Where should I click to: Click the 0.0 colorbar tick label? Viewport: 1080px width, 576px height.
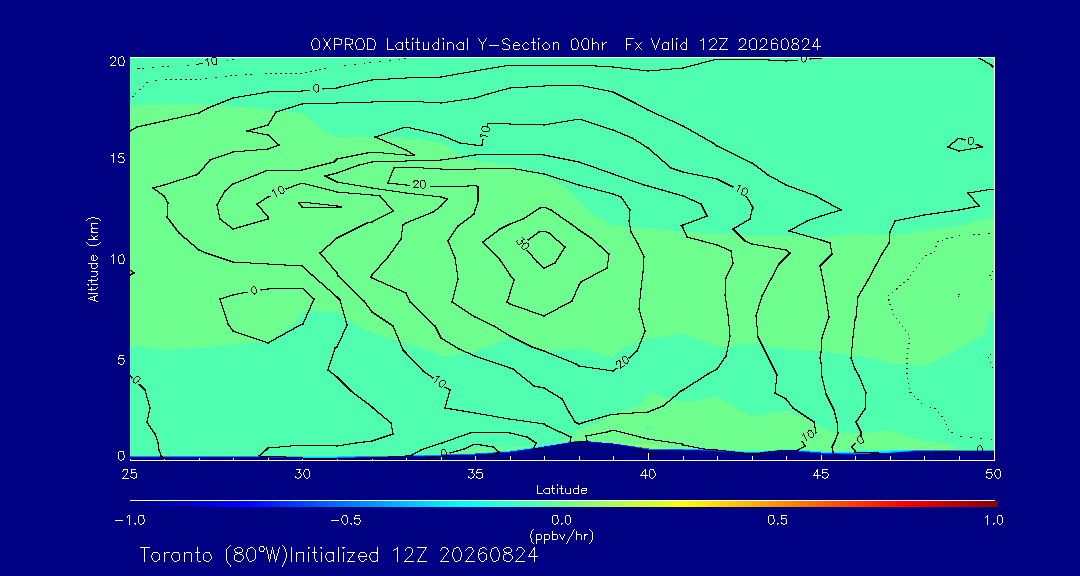(x=561, y=520)
